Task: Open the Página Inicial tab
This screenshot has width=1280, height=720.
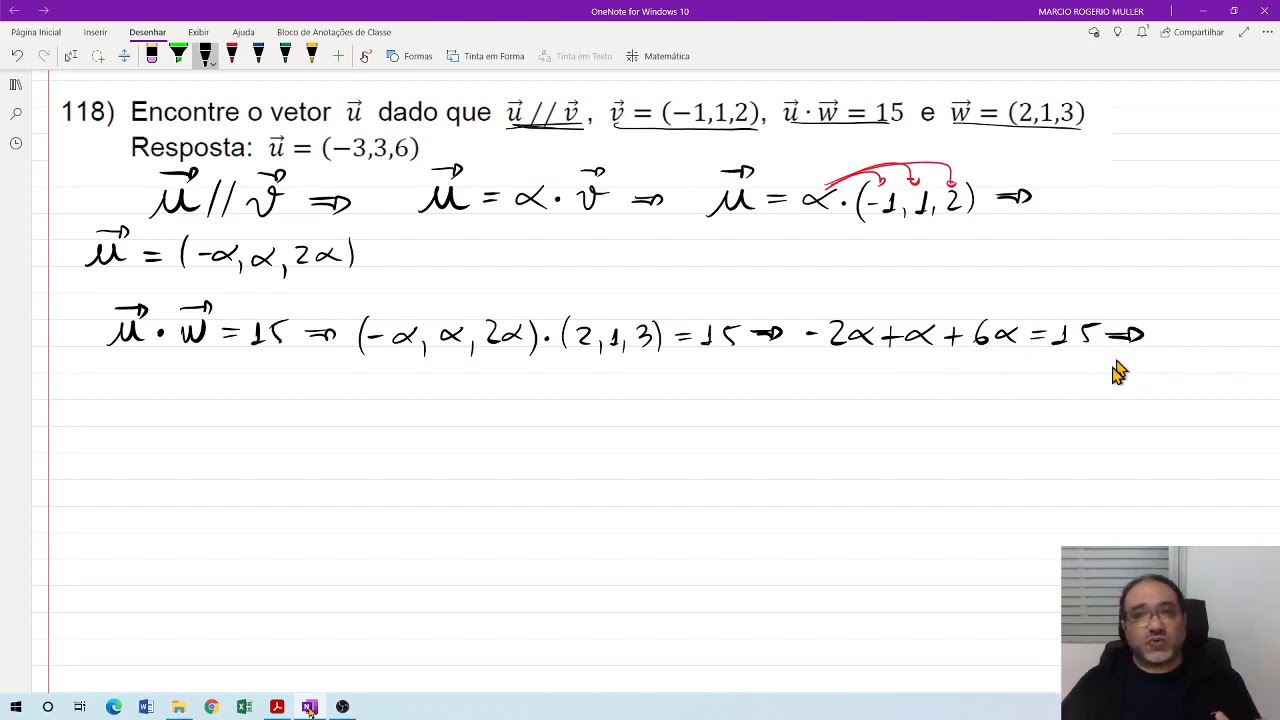Action: 36,32
